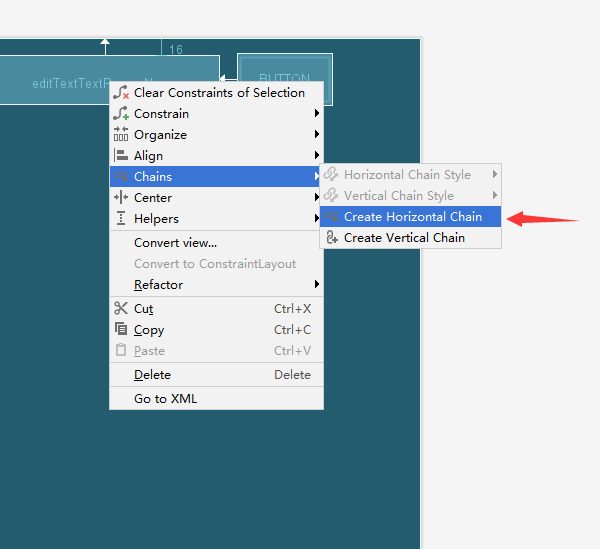This screenshot has width=600, height=549.
Task: Click the scissors icon beside Cut
Action: 121,309
